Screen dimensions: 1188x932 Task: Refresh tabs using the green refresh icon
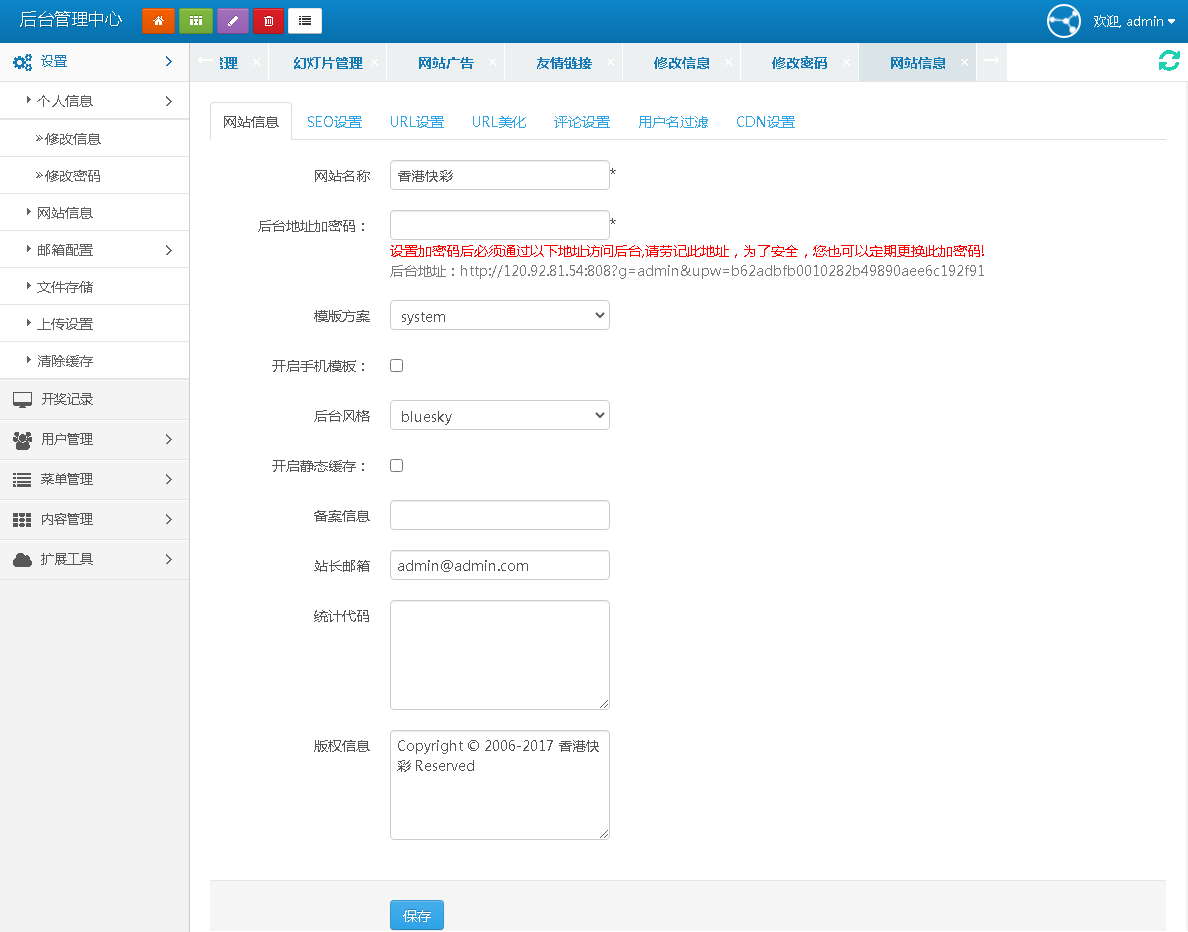(x=1168, y=60)
